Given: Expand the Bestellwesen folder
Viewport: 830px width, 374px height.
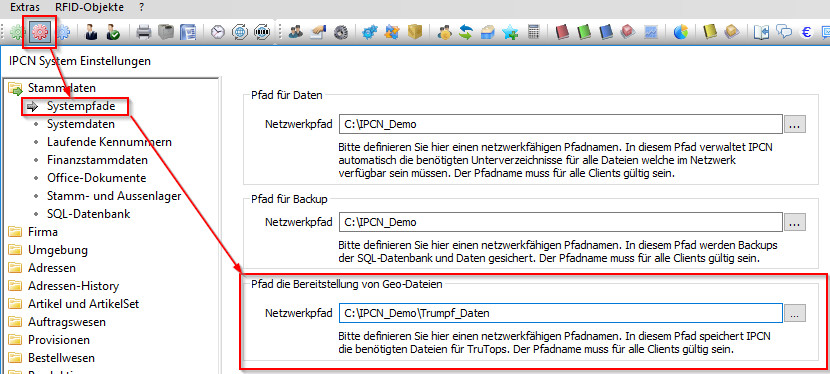Looking at the screenshot, I should coord(15,358).
